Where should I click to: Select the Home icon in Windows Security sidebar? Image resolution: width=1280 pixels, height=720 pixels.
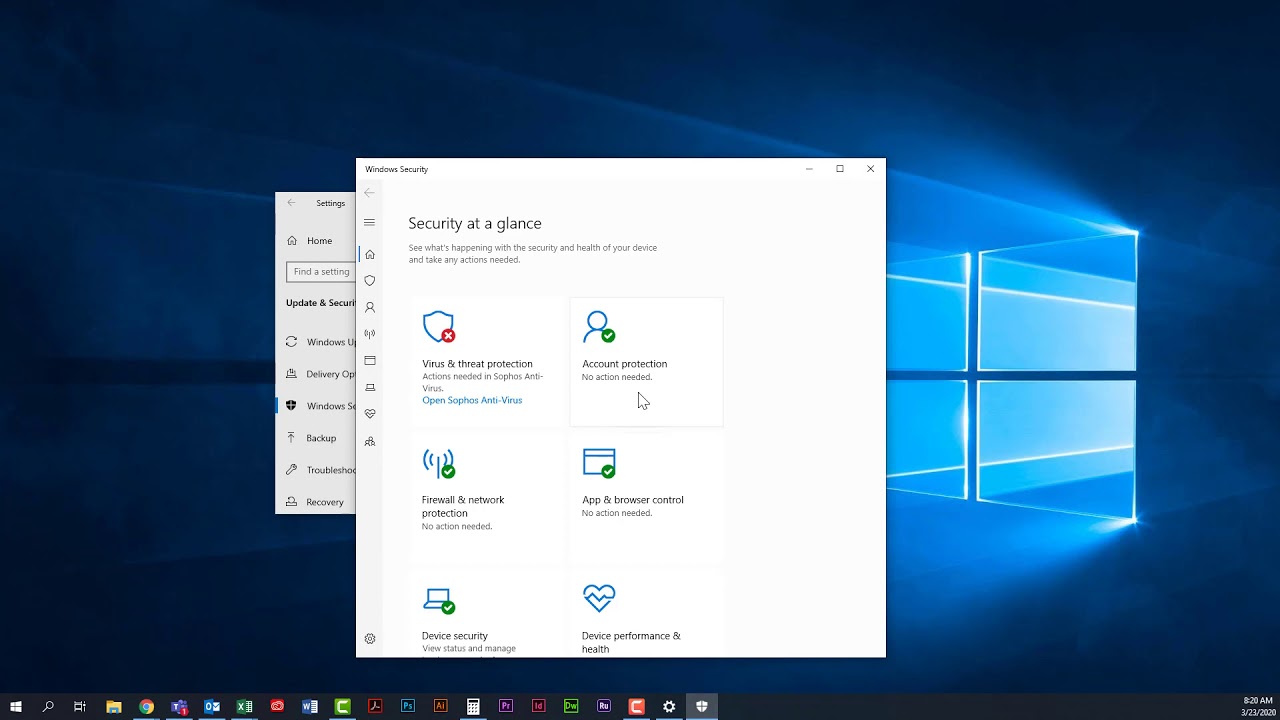point(369,254)
